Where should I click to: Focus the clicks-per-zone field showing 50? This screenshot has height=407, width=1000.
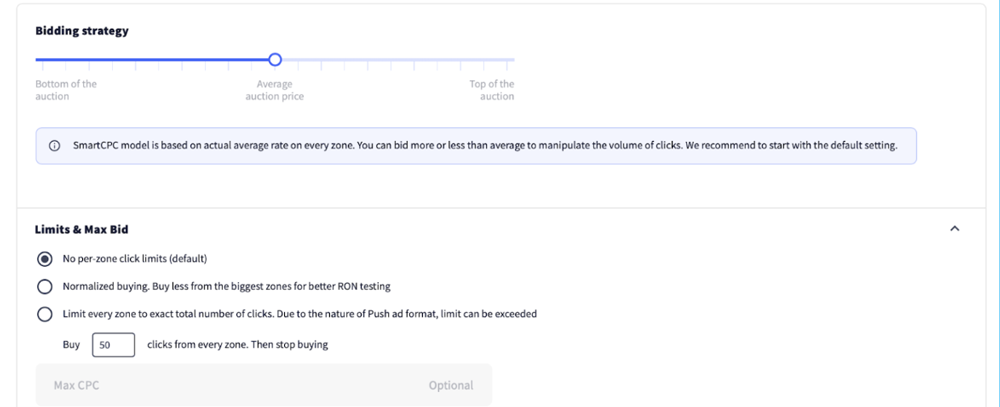point(113,345)
